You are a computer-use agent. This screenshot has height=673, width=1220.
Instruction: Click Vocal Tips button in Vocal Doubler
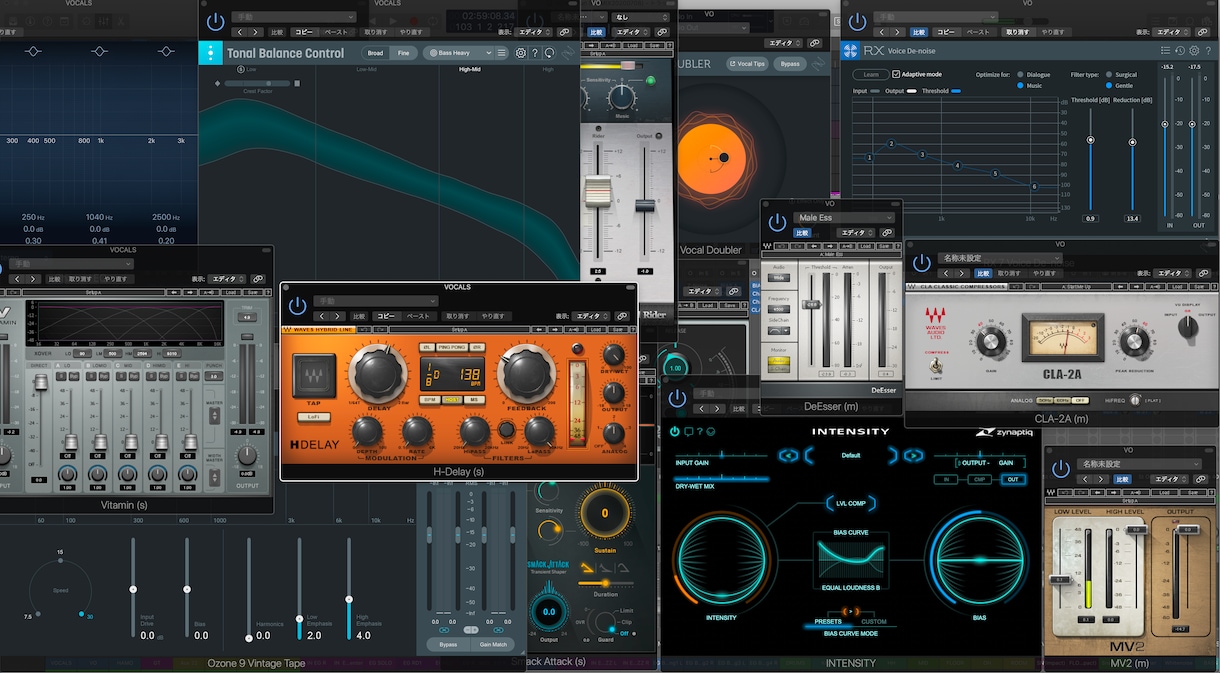(x=746, y=63)
